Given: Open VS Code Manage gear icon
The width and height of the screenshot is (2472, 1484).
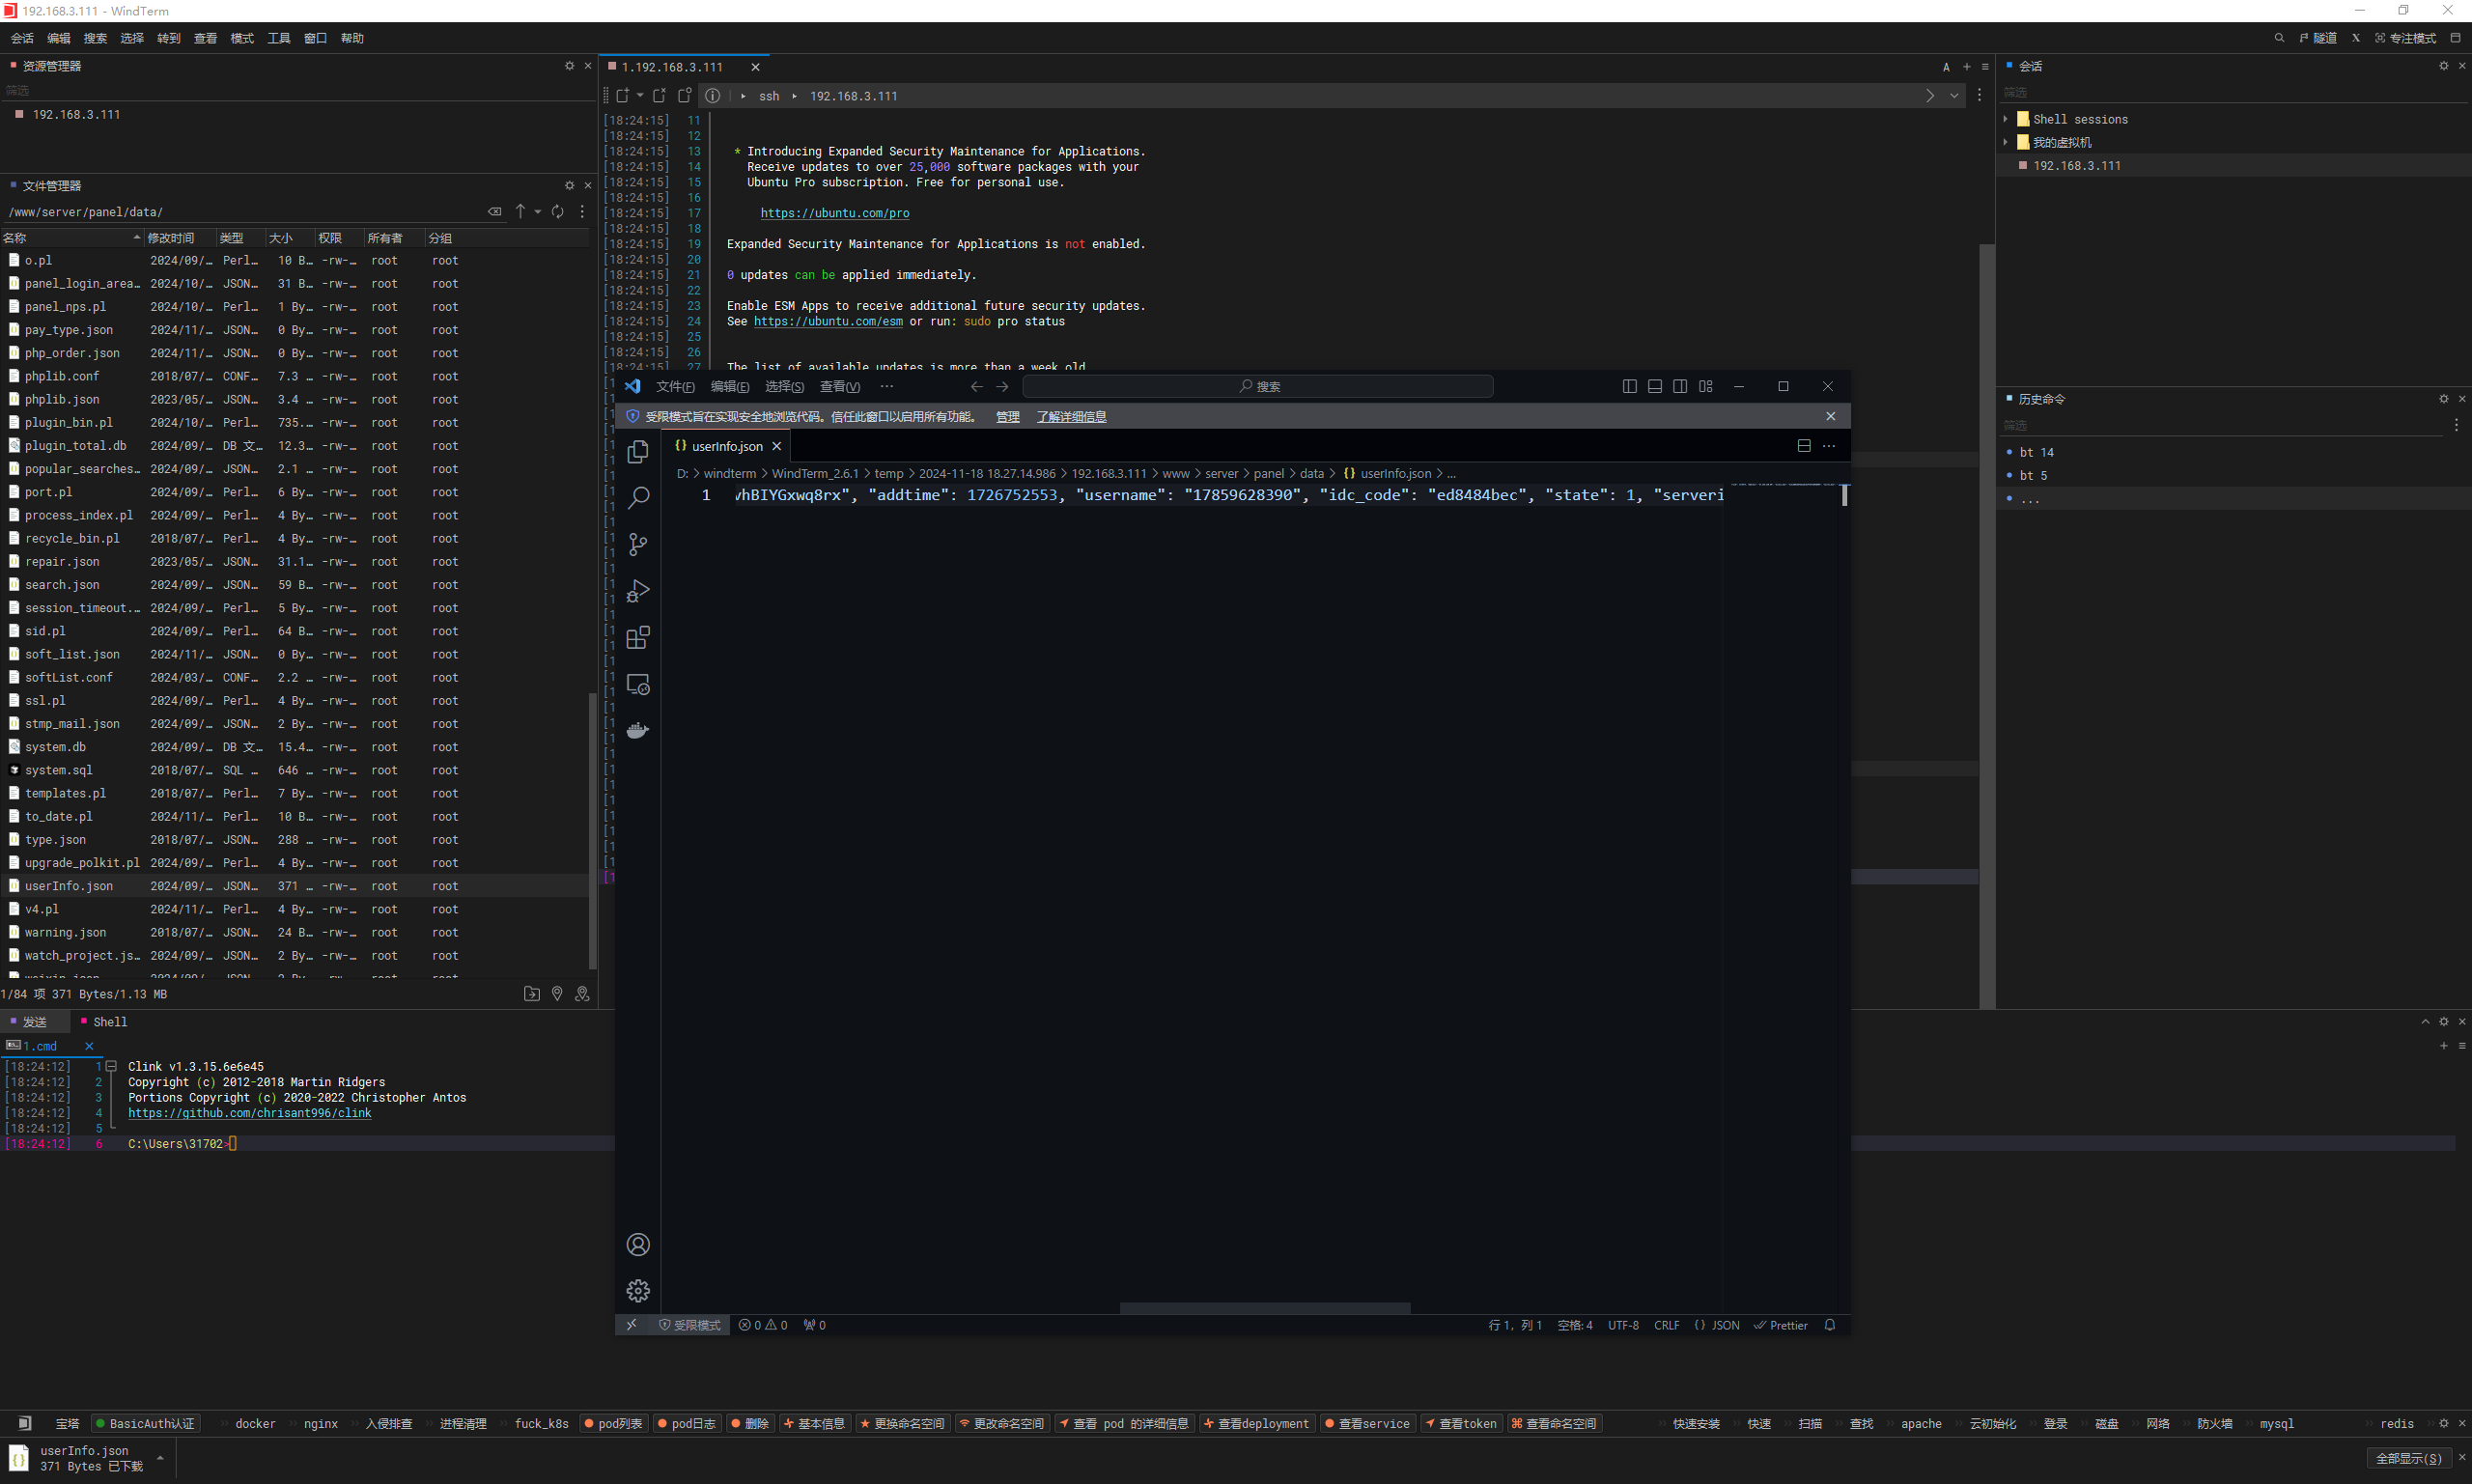Looking at the screenshot, I should click(x=638, y=1291).
